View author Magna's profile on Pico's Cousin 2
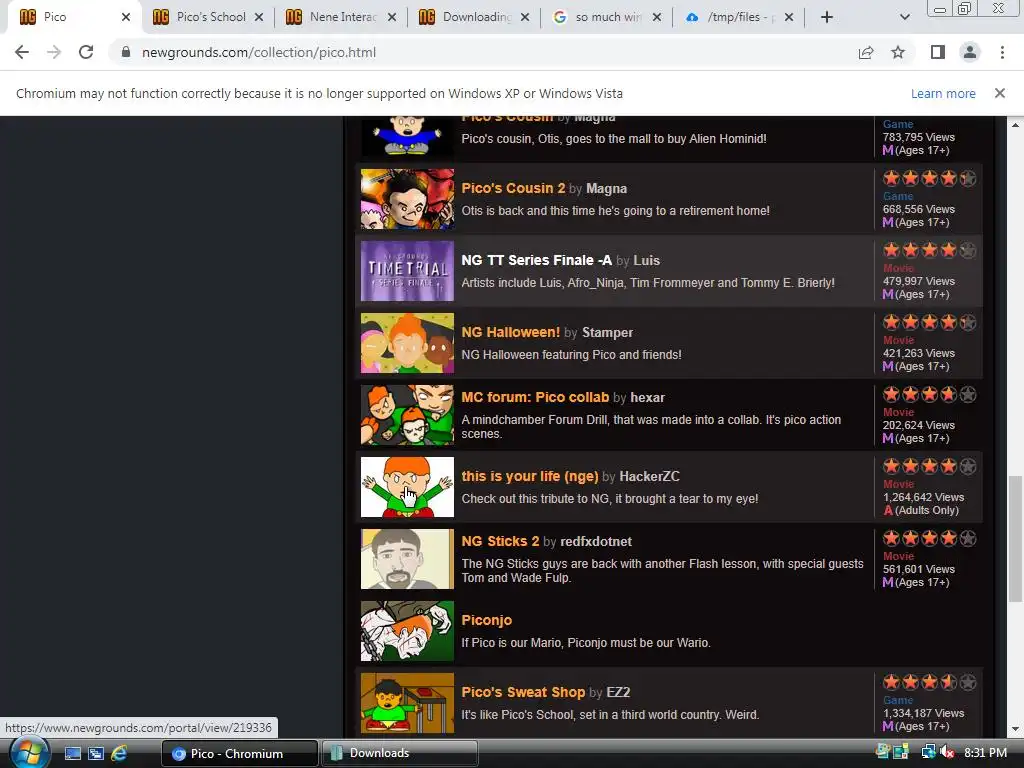1024x768 pixels. click(x=606, y=189)
